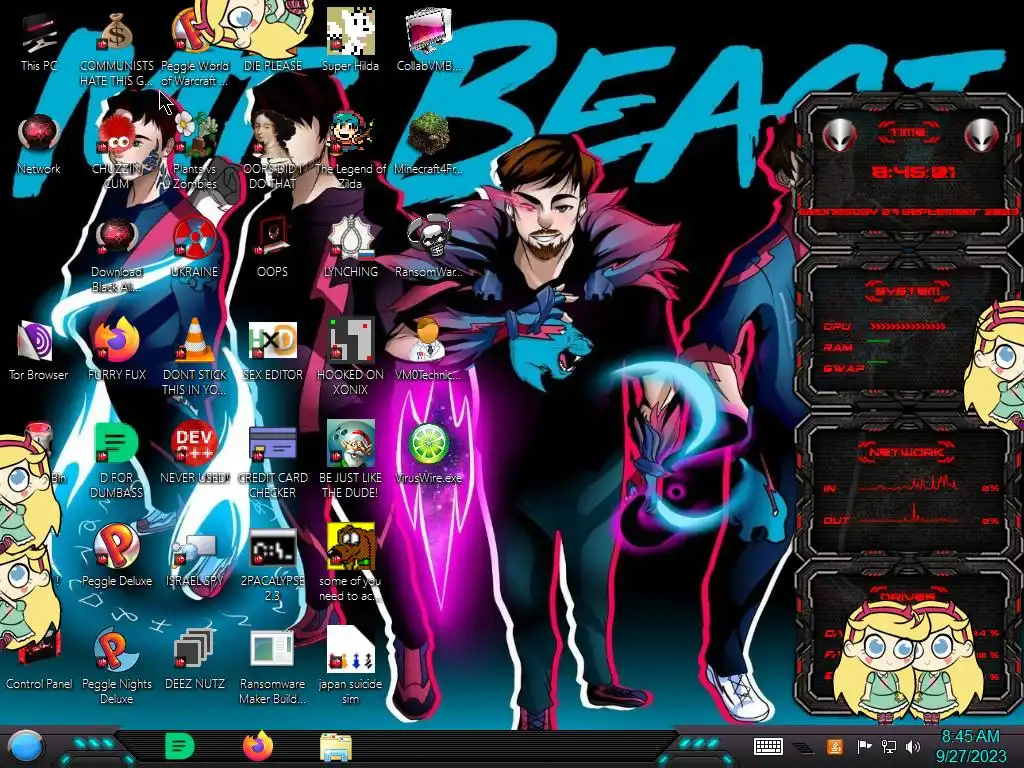
Task: Open the 2PACALYPSE 2.3 console shortcut
Action: click(x=272, y=564)
